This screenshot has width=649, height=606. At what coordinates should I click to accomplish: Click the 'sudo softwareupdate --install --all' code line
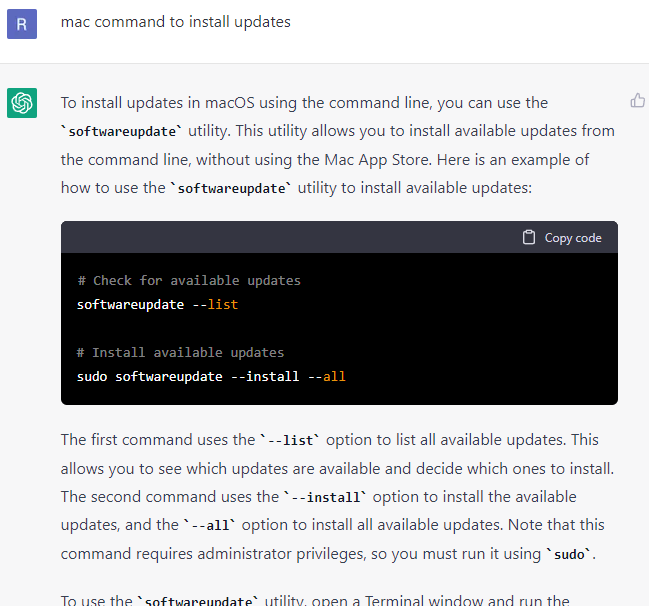pyautogui.click(x=211, y=377)
